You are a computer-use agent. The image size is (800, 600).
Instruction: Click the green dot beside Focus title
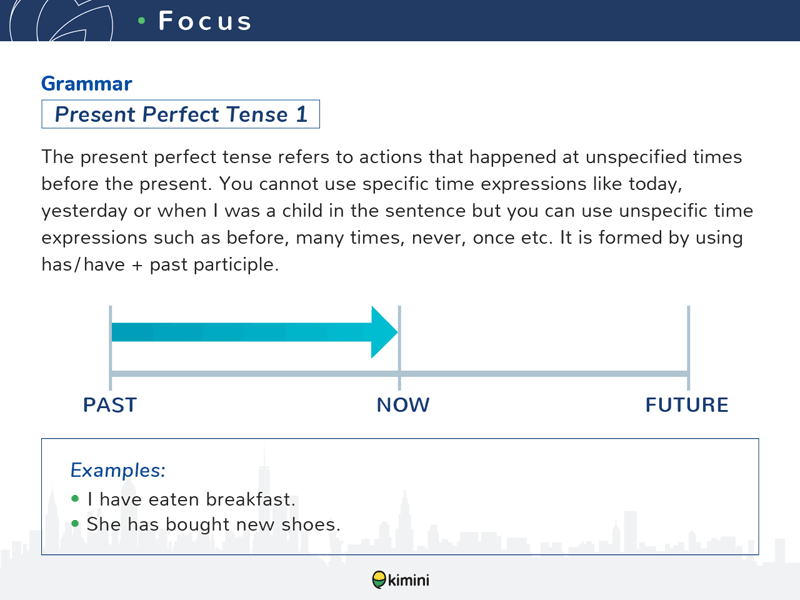coord(142,21)
